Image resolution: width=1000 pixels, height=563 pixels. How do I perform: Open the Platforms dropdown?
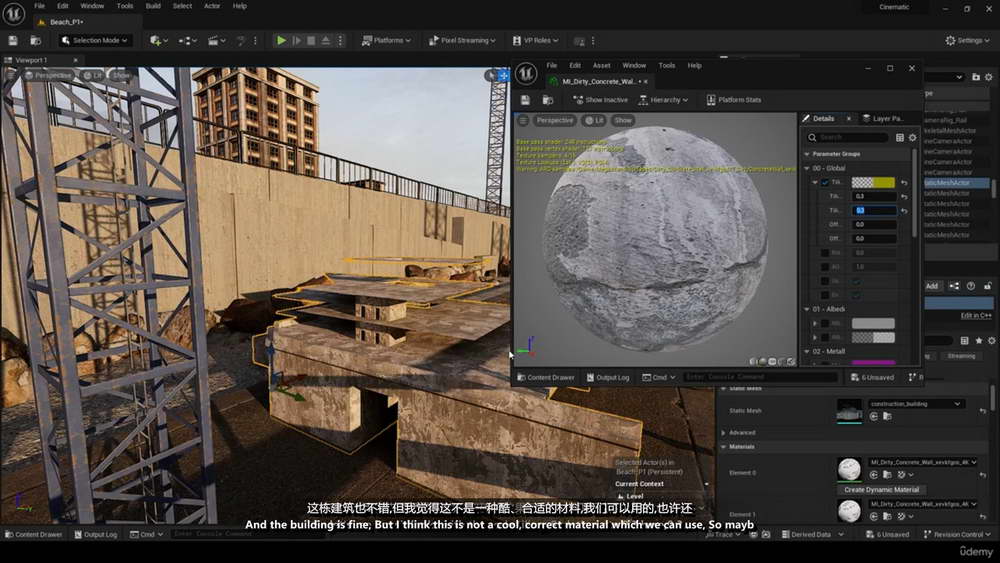386,40
